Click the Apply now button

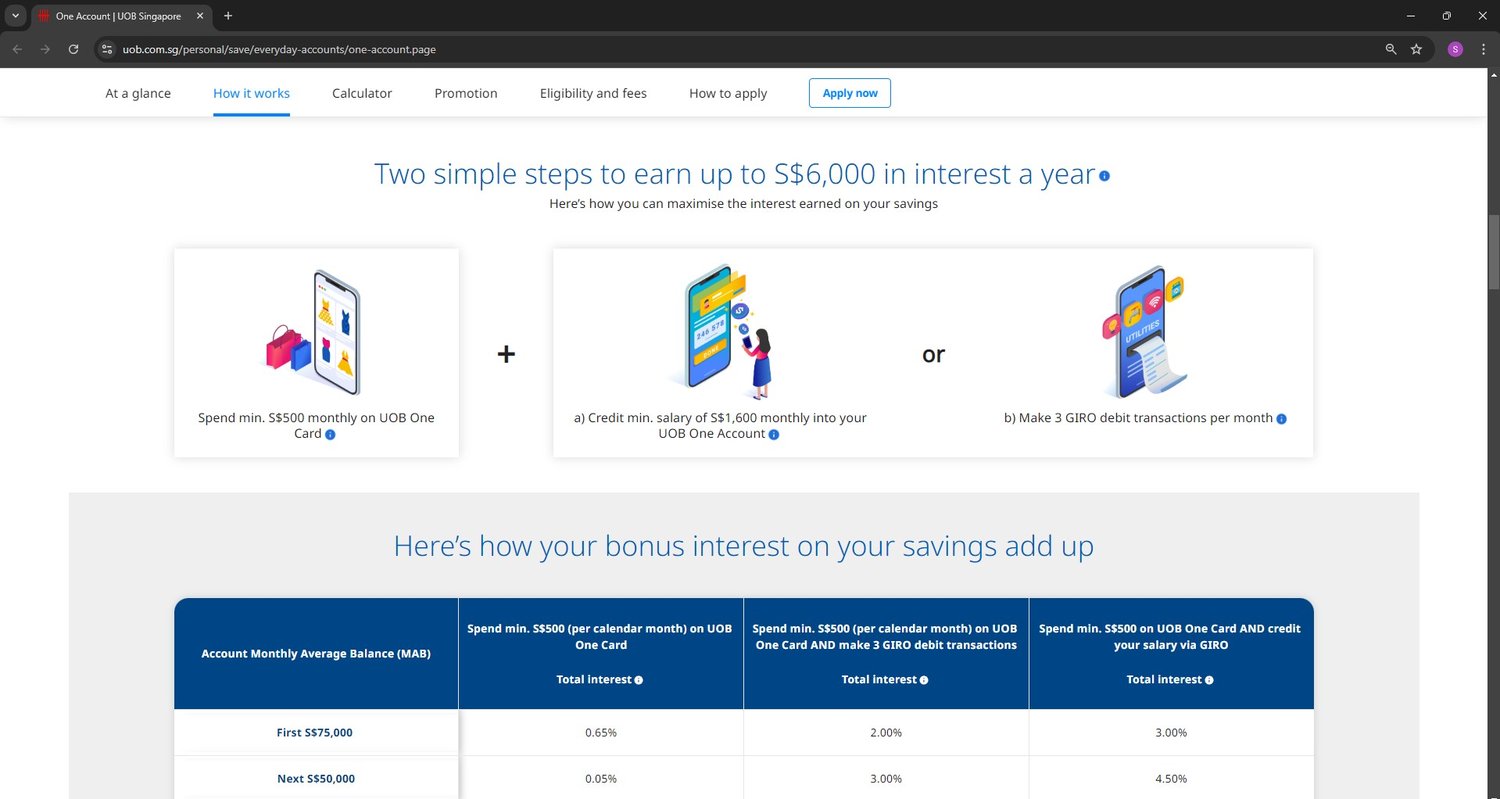pyautogui.click(x=850, y=93)
